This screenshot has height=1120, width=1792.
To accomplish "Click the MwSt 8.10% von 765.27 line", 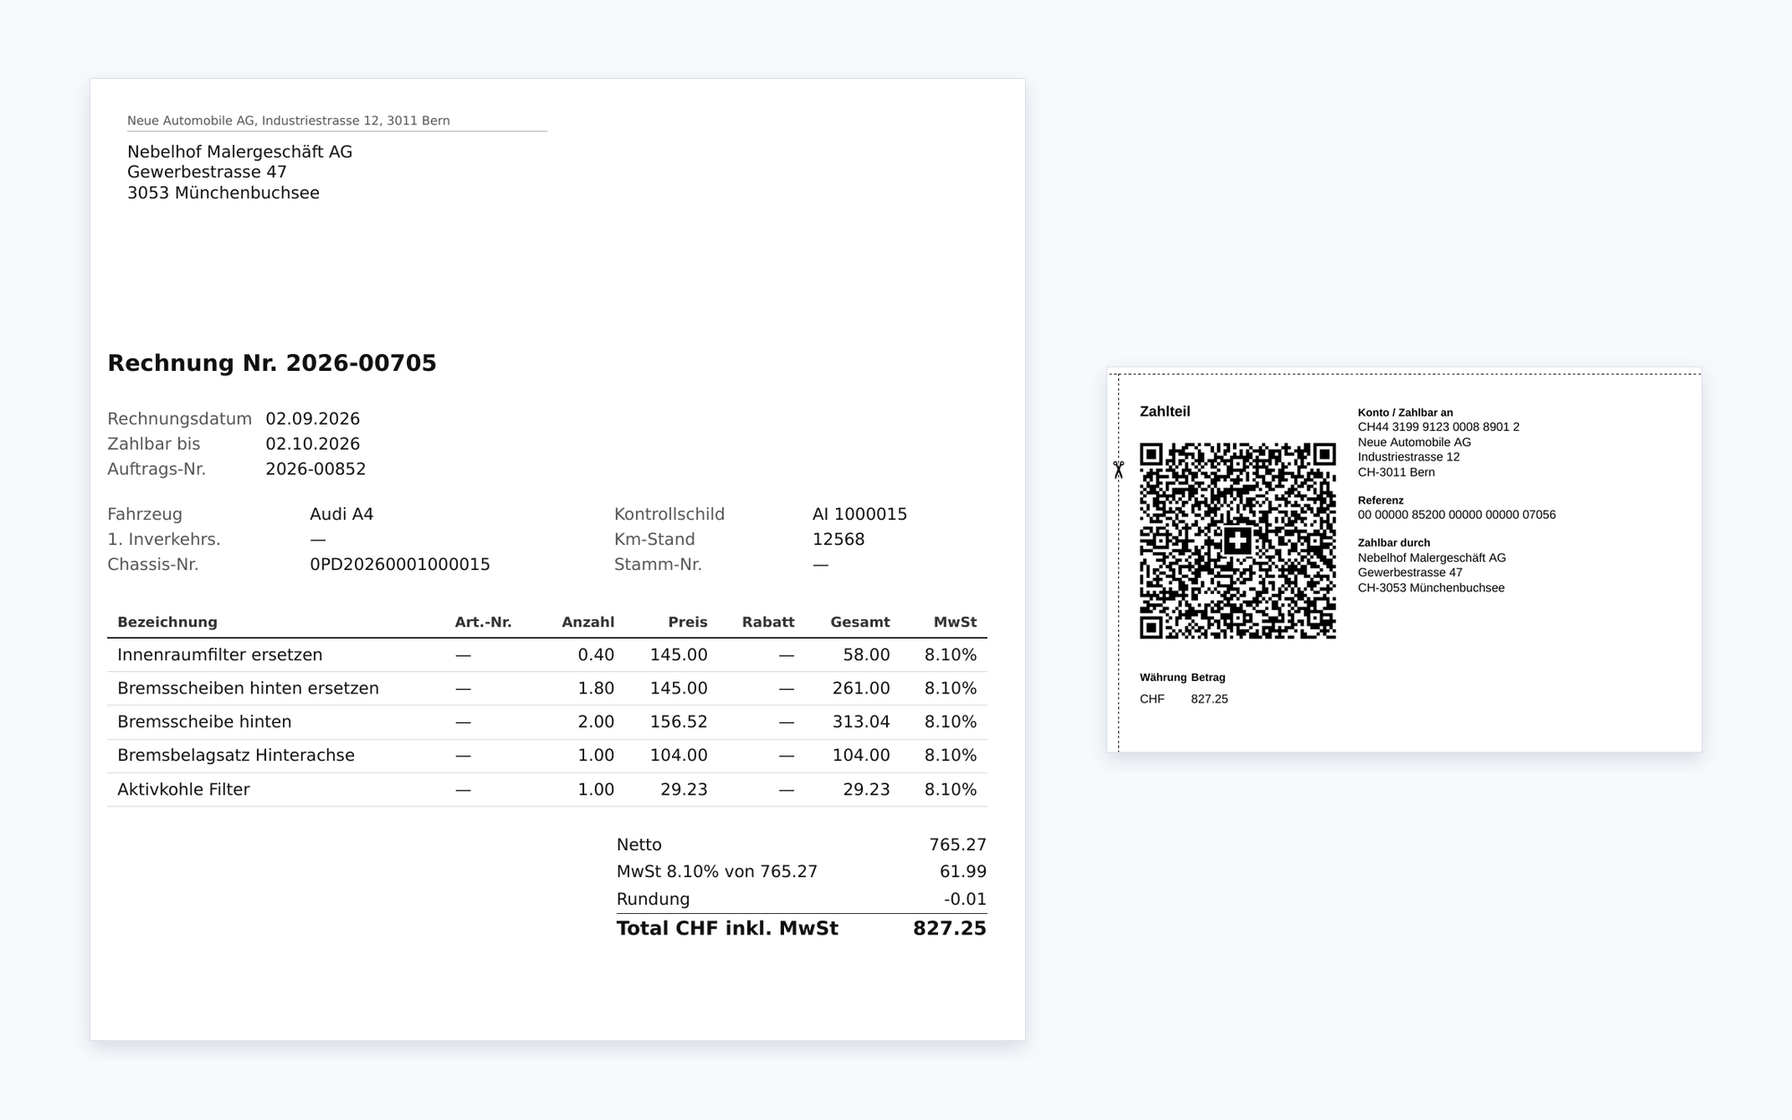I will point(802,872).
